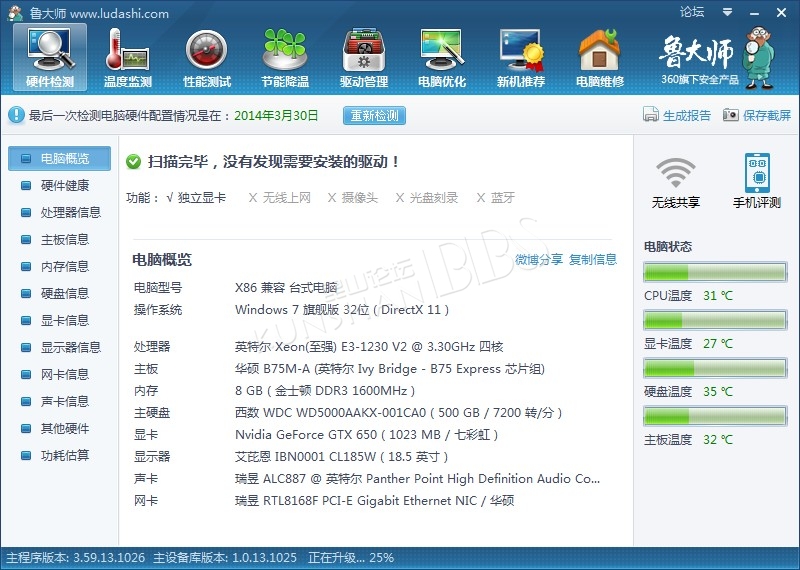Click motherboard value 华硕 B75M-A
Image resolution: width=800 pixels, height=570 pixels.
point(390,369)
